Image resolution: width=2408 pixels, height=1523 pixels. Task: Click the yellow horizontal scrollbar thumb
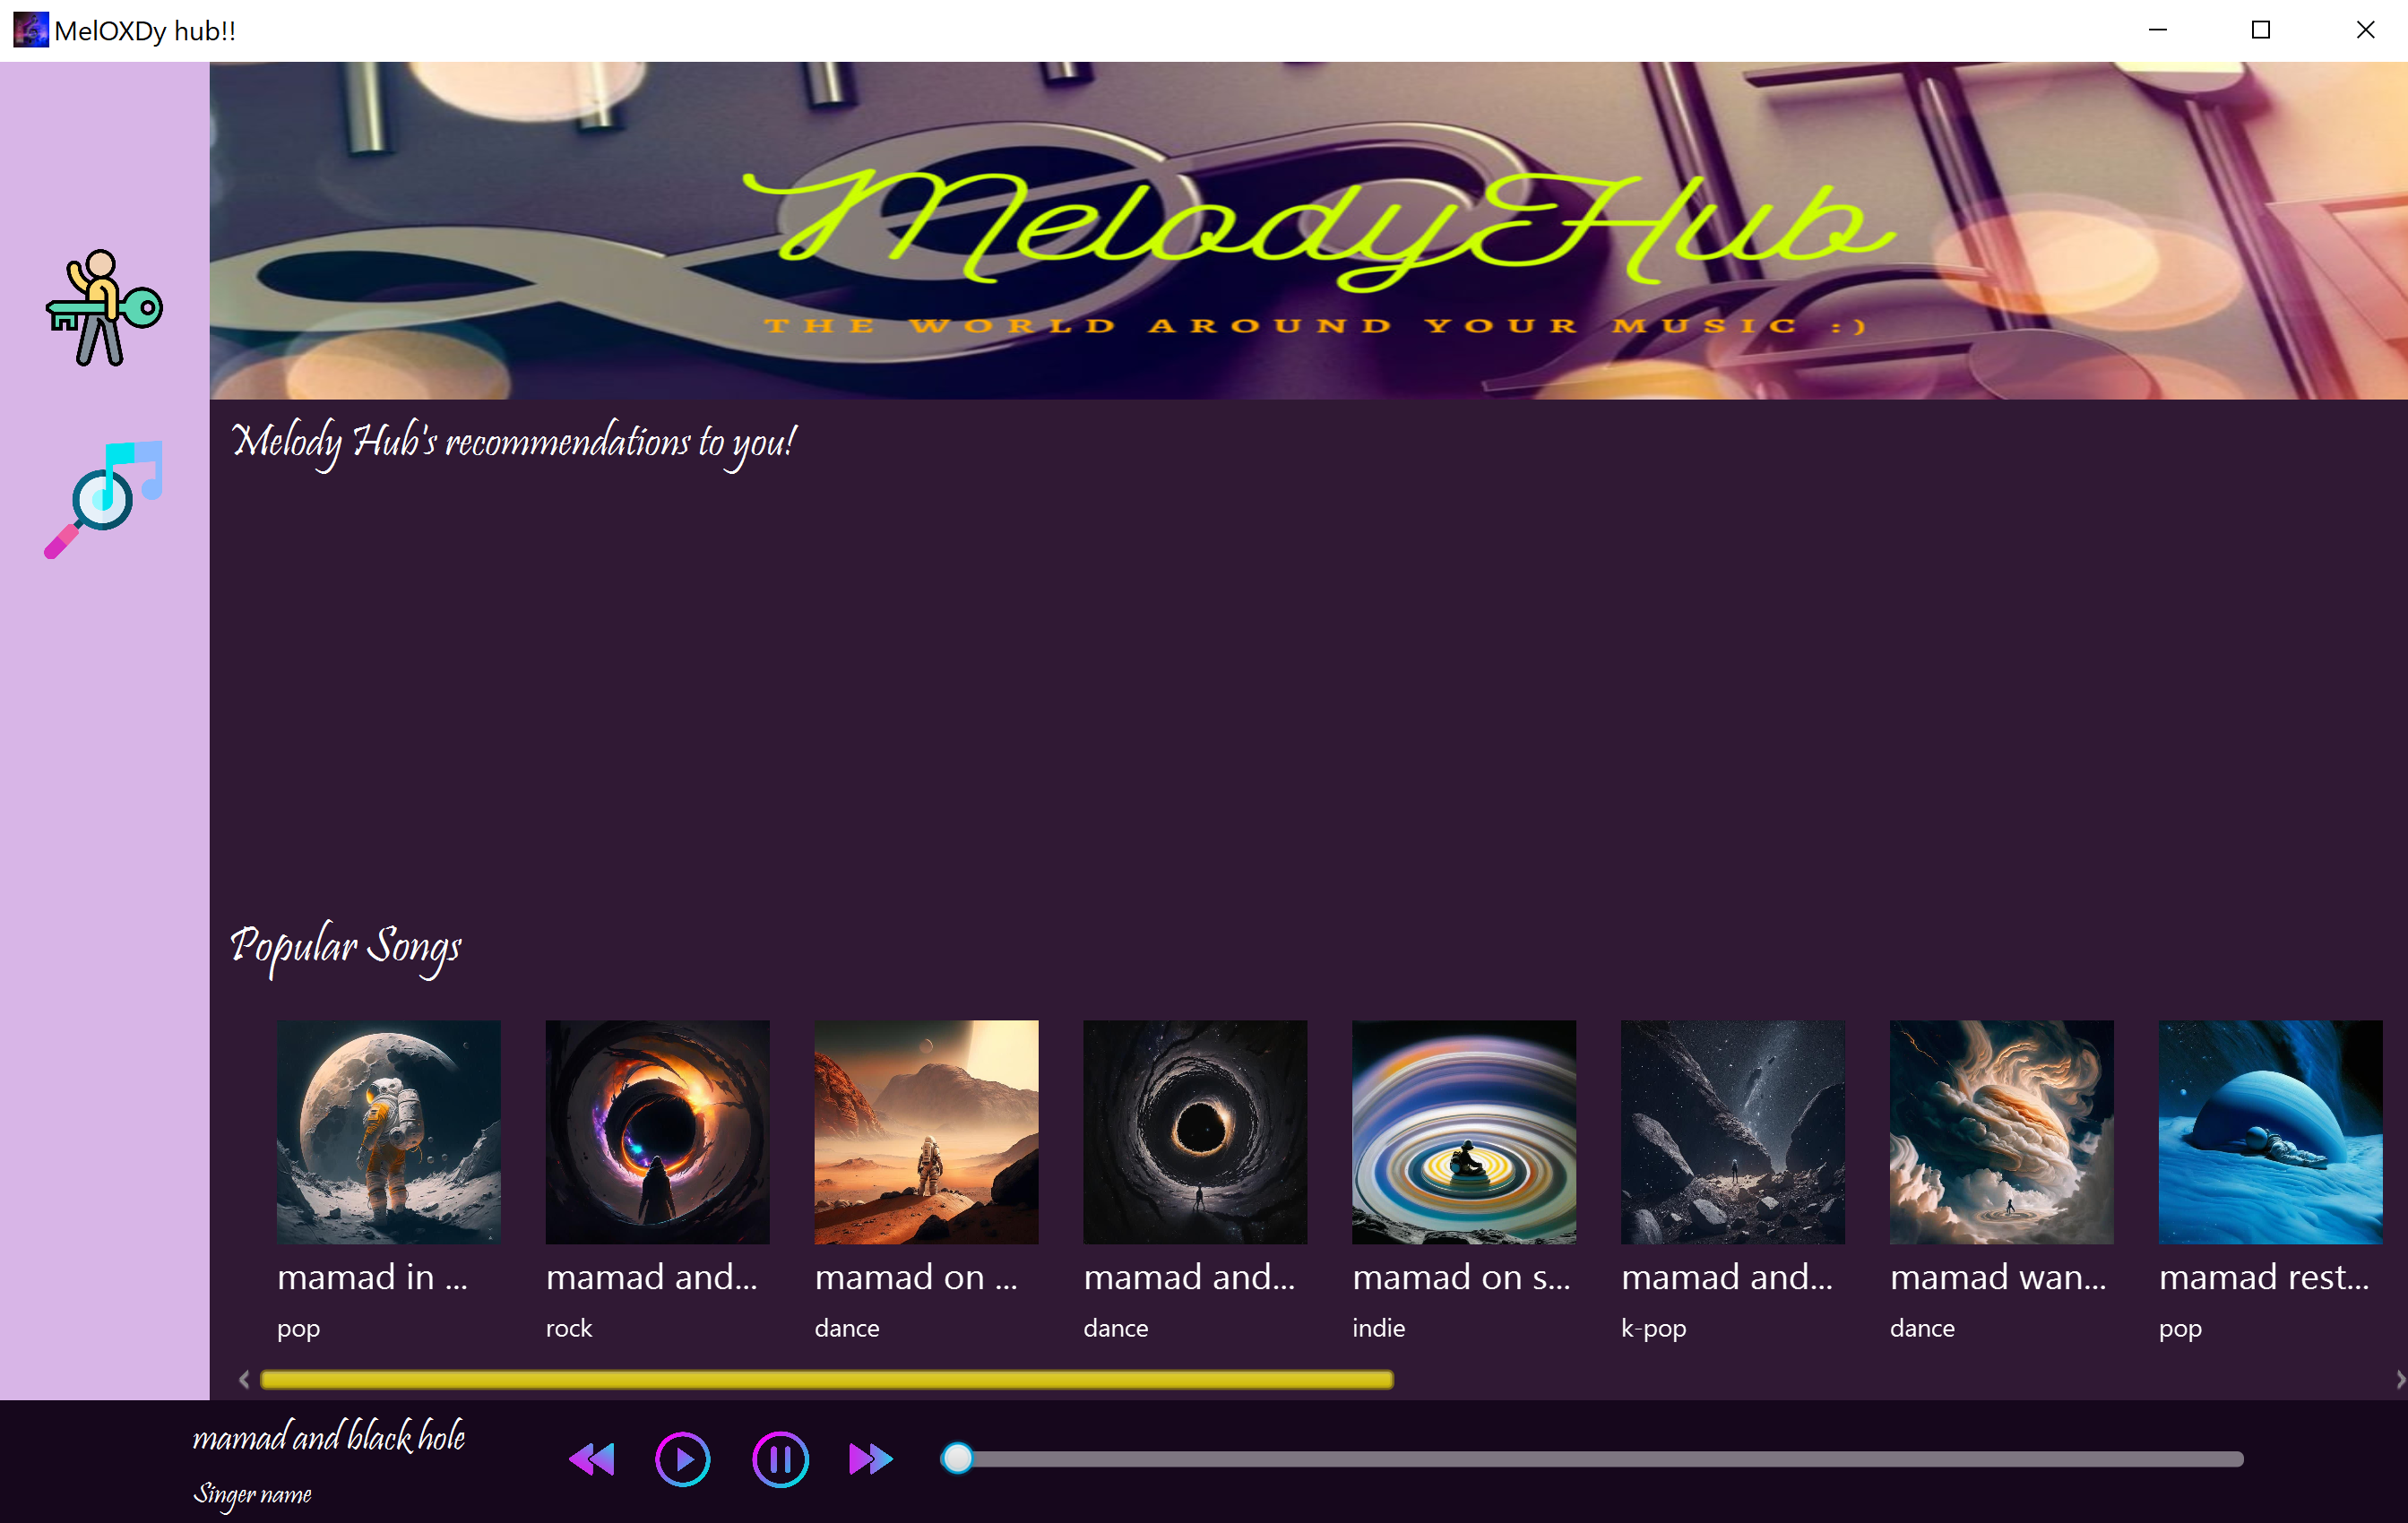825,1380
